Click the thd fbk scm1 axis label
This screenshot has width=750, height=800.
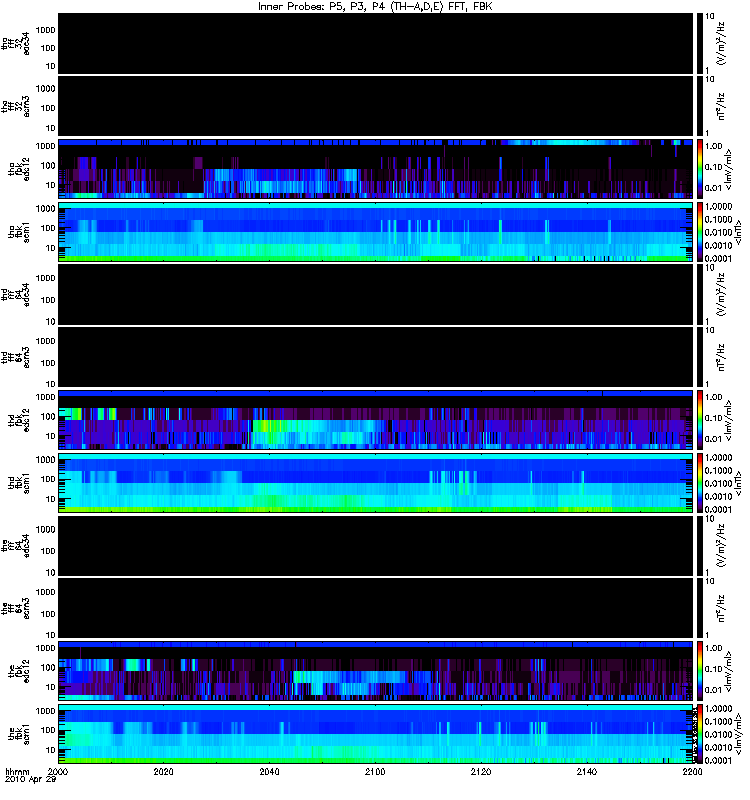19,483
